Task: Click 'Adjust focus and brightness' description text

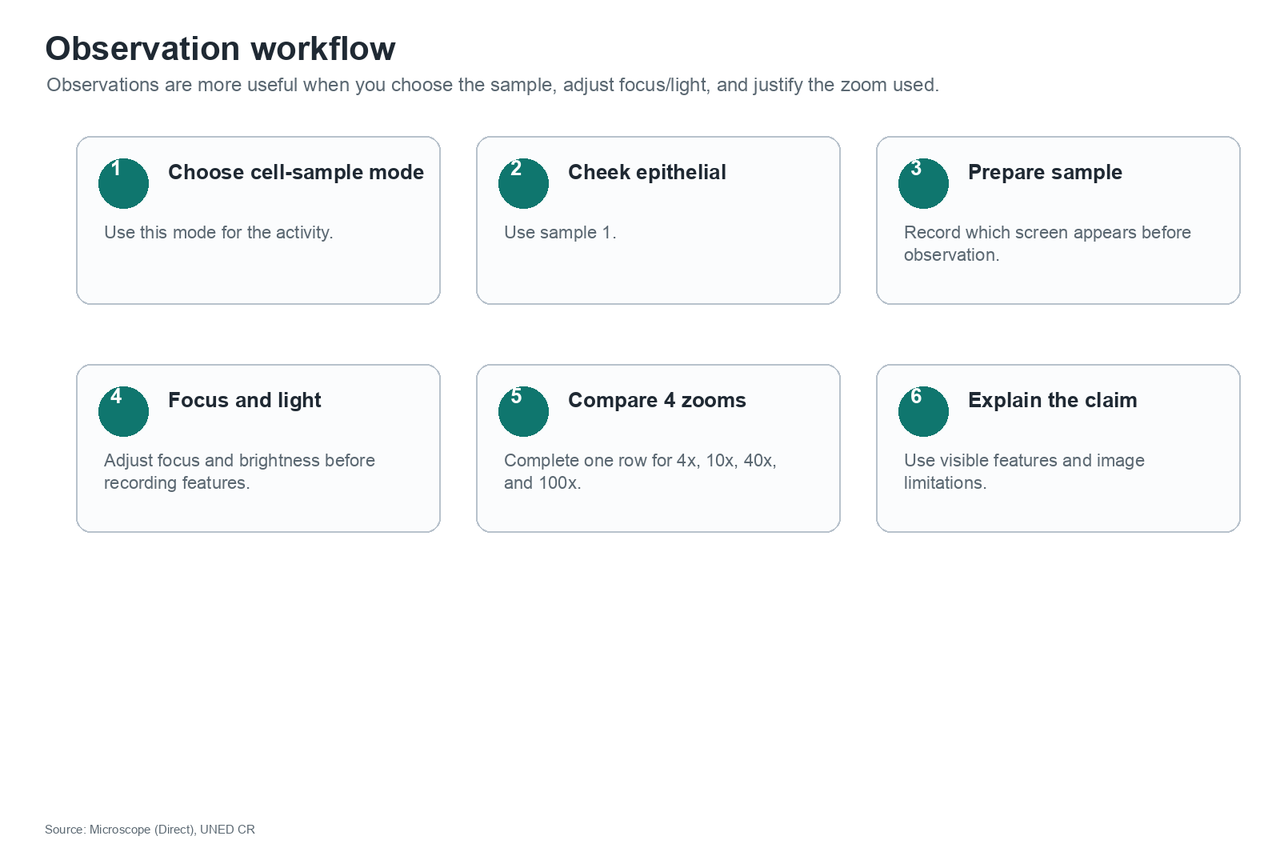Action: pyautogui.click(x=239, y=471)
